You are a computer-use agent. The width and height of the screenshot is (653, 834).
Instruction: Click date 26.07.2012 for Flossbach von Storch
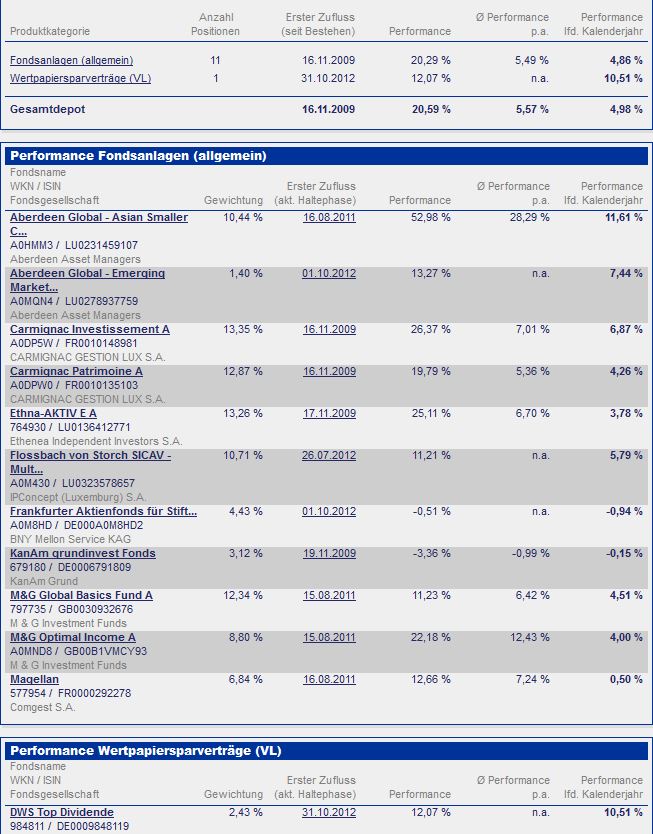[x=329, y=455]
